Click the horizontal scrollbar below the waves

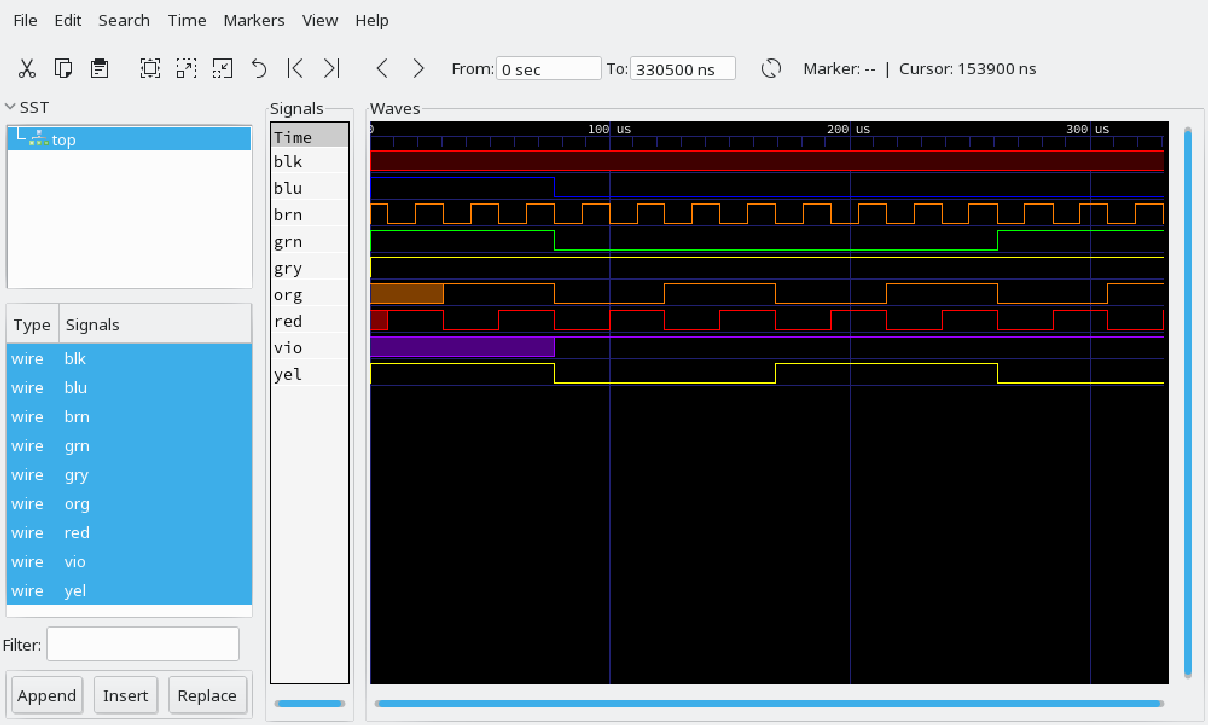coord(767,704)
